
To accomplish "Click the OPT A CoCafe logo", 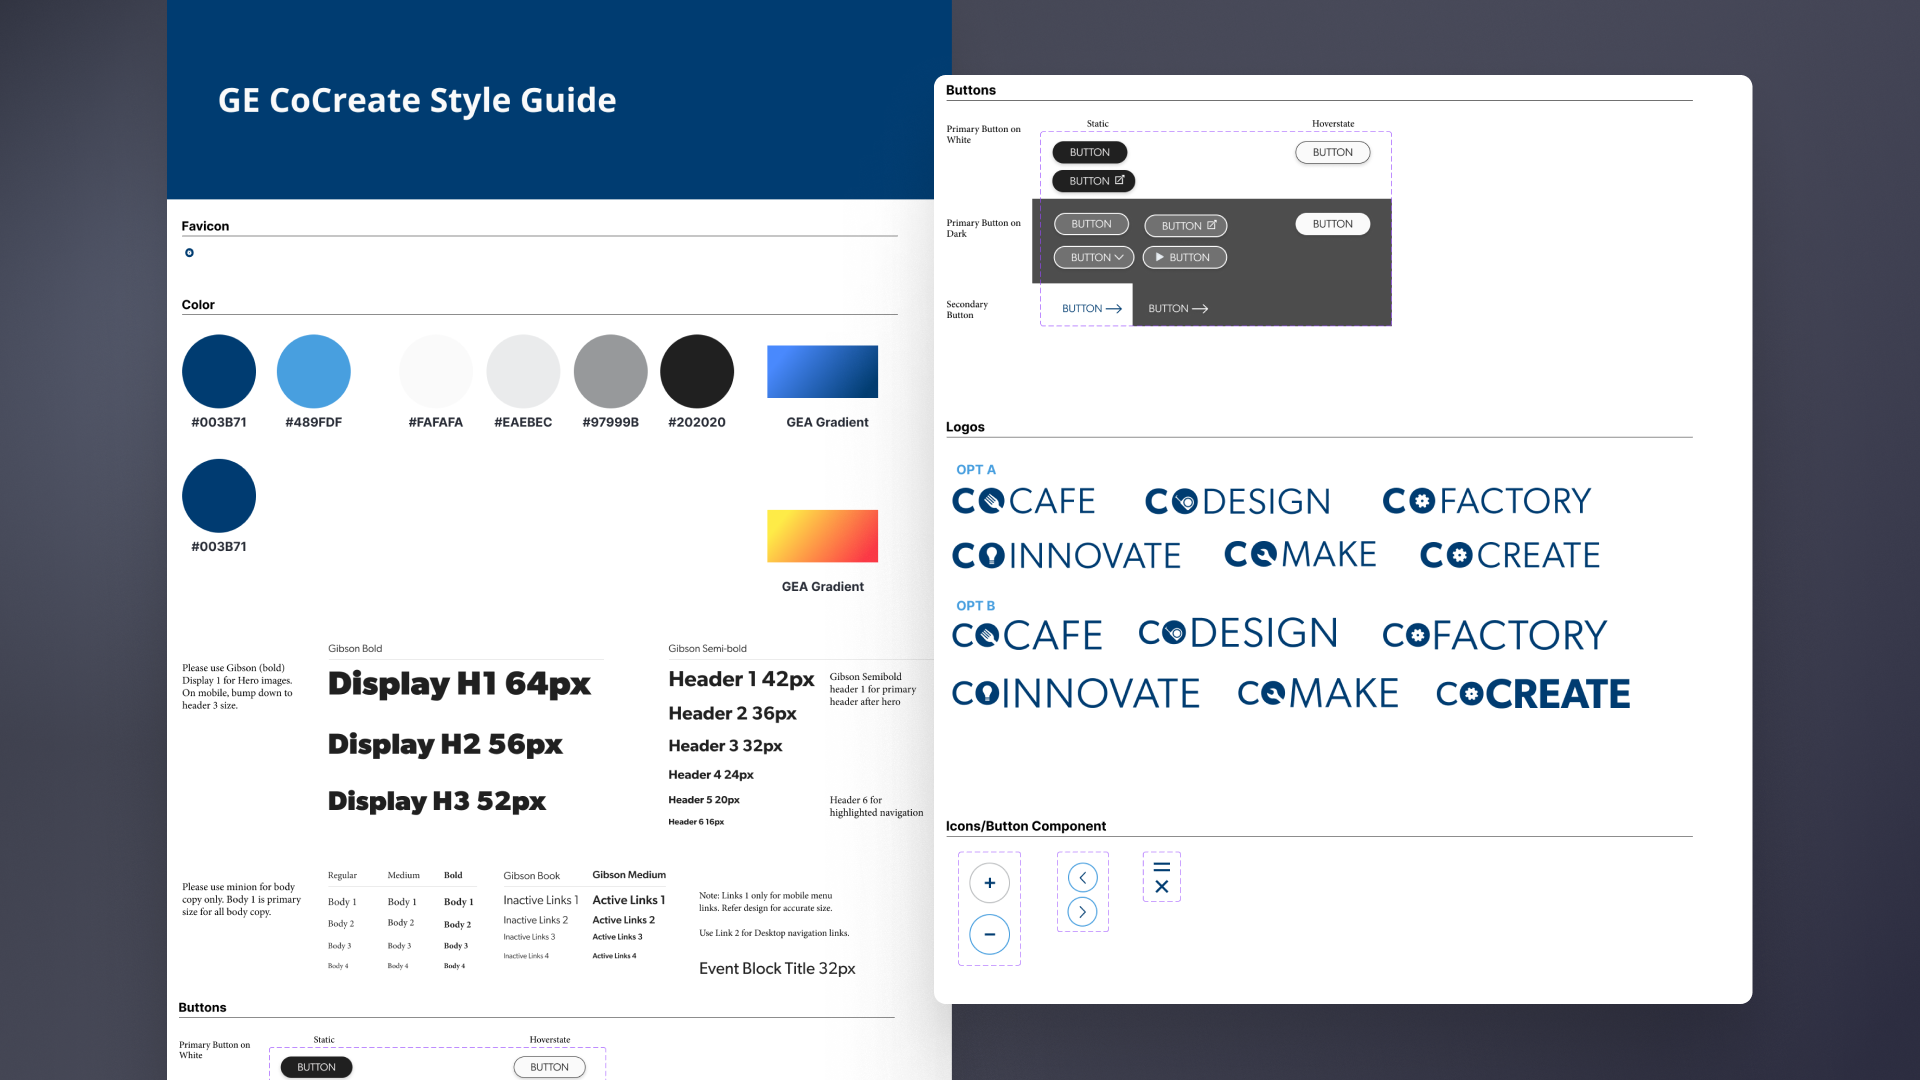I will click(1023, 501).
